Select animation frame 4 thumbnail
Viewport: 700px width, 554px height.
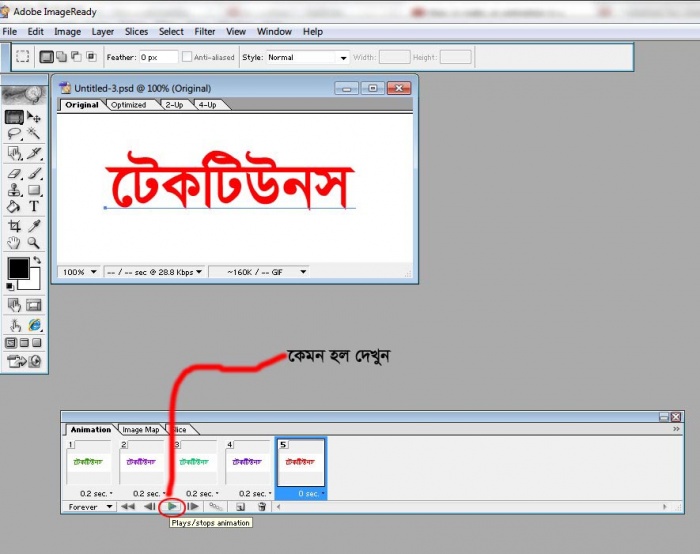tap(248, 462)
